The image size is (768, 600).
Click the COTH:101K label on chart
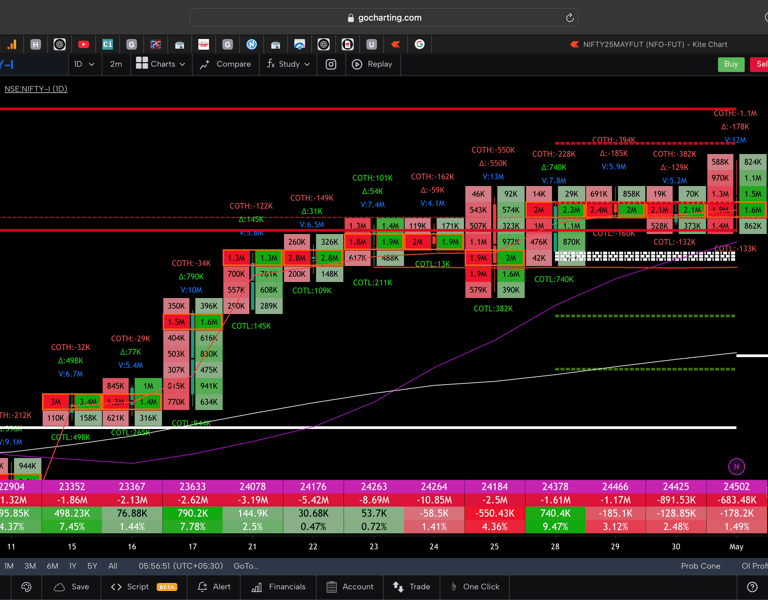click(372, 178)
